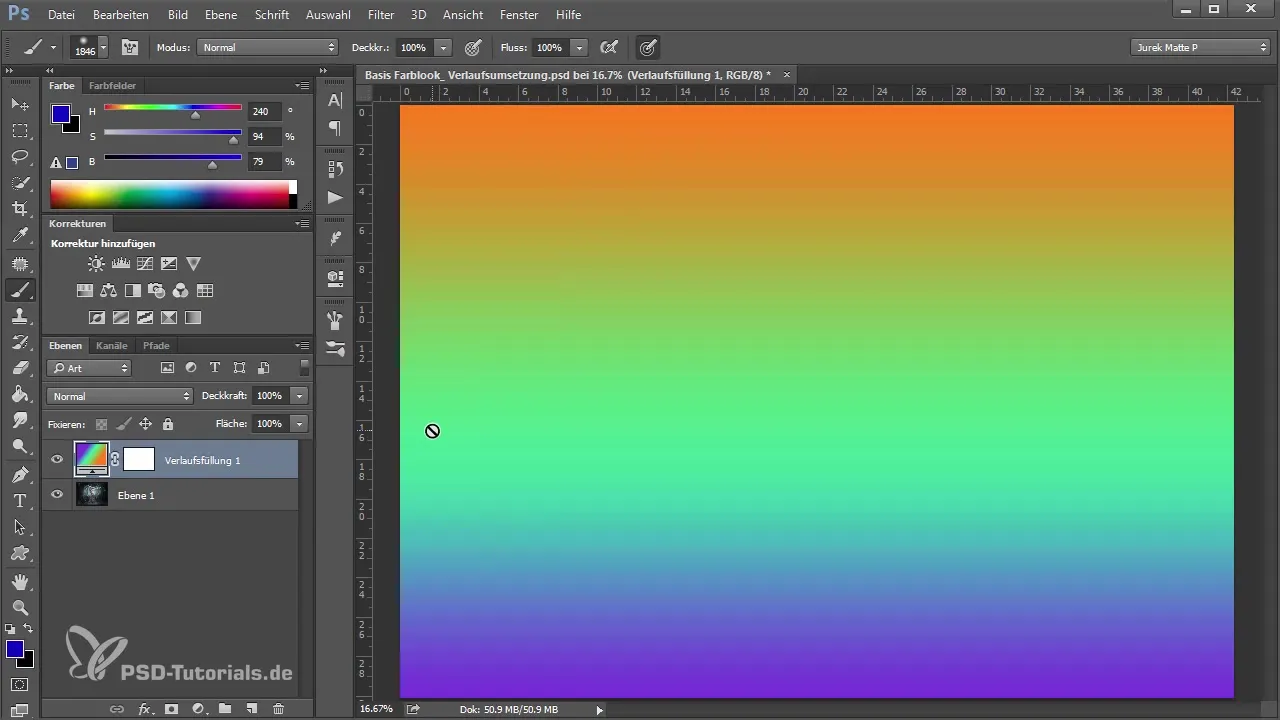
Task: Select the Path Selection tool
Action: pos(19,526)
